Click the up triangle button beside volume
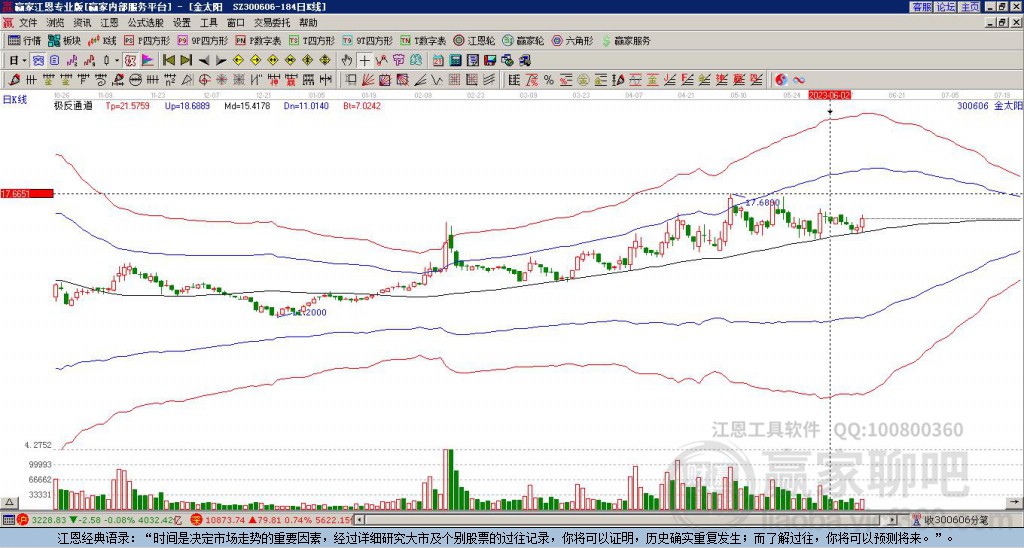Viewport: 1024px width, 548px height. tap(9, 502)
